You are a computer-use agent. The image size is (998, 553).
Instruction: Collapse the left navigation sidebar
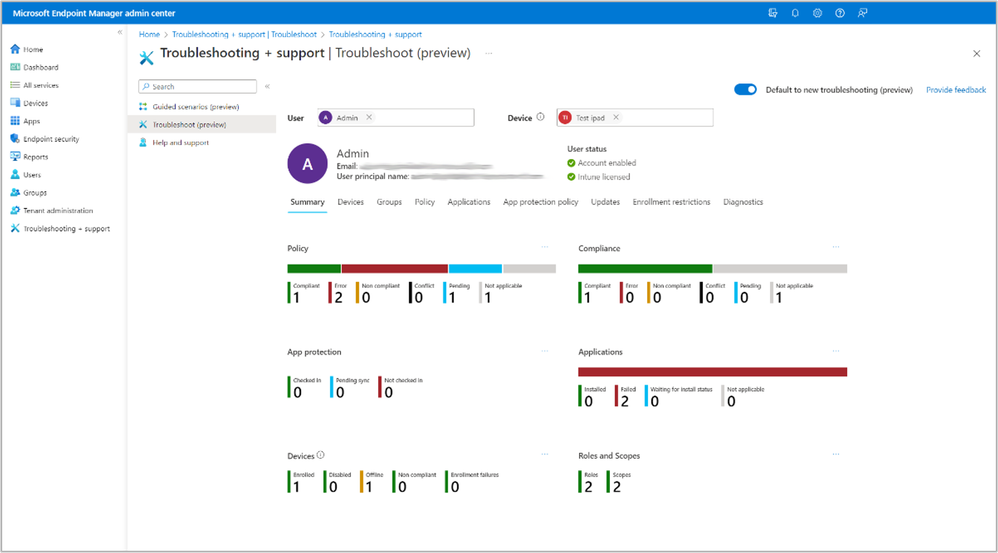tap(120, 32)
